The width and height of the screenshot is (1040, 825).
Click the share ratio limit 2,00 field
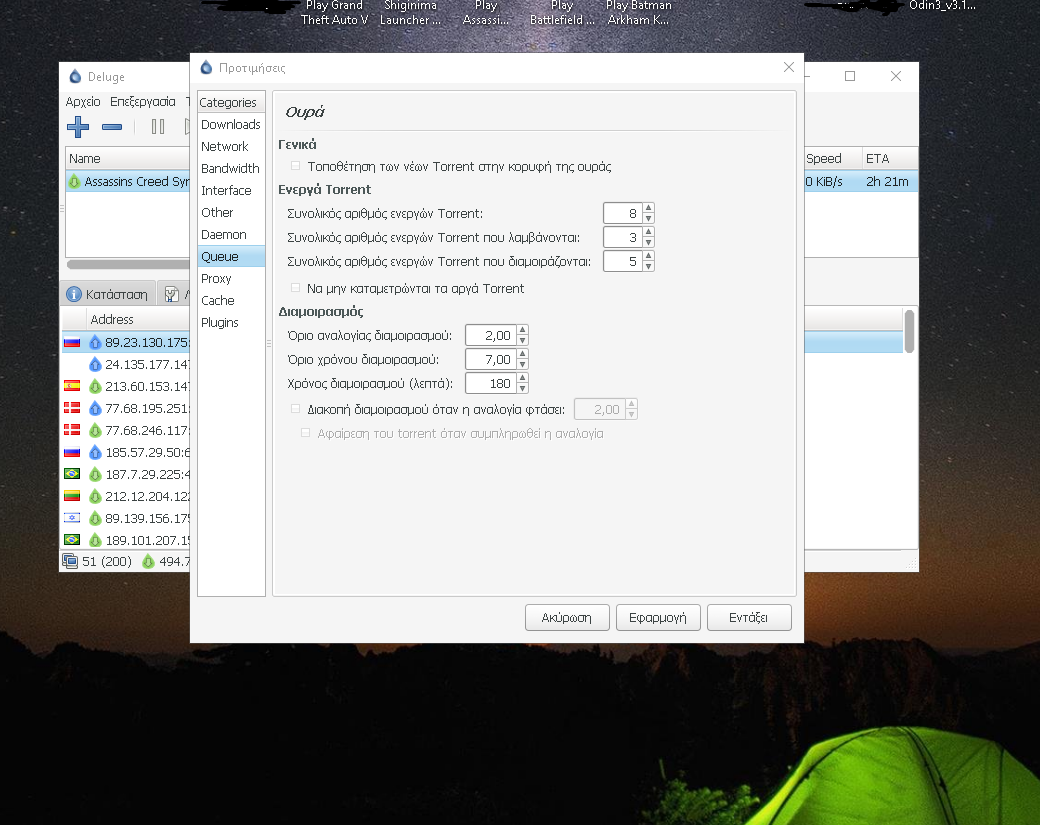[491, 336]
